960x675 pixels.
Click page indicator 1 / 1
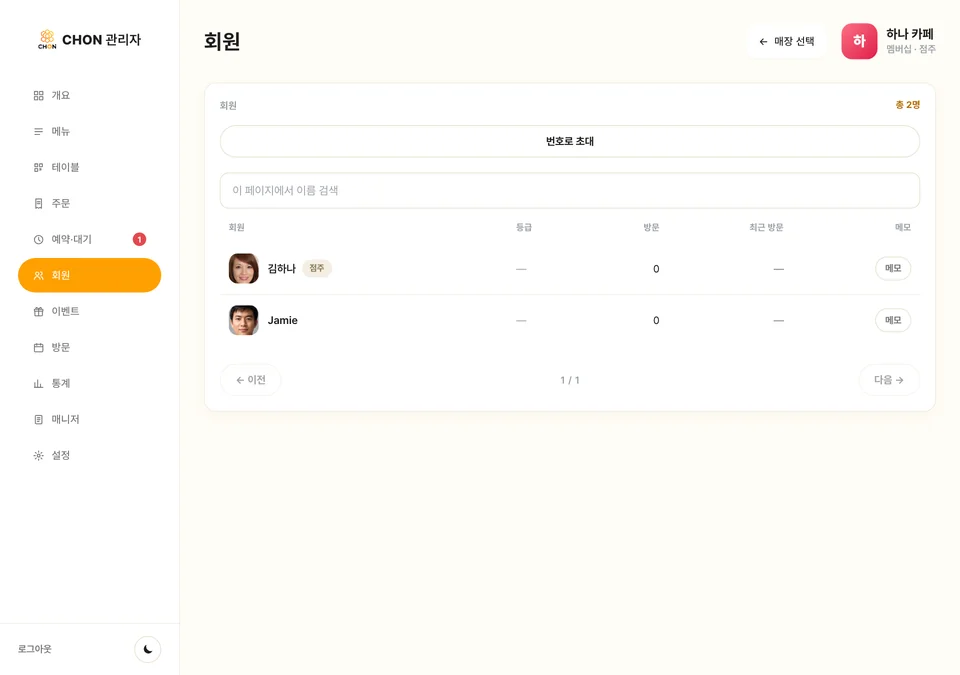tap(569, 380)
